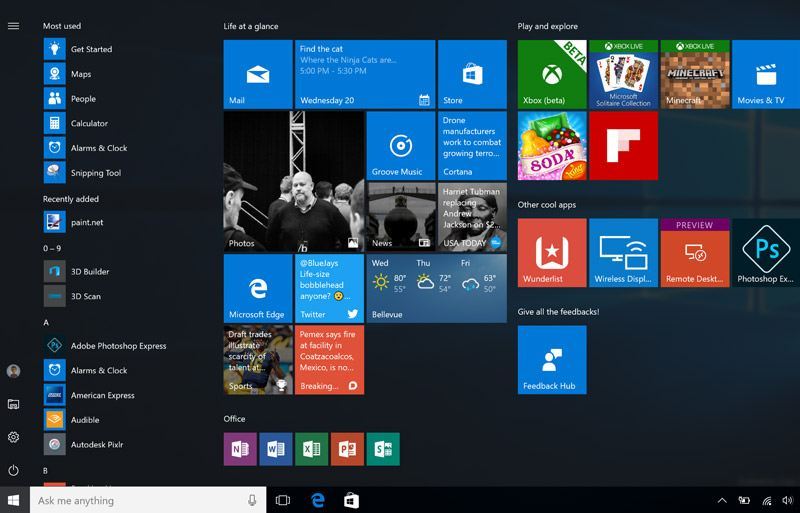The width and height of the screenshot is (800, 513).
Task: Open the OneNote tile in Office
Action: [240, 450]
